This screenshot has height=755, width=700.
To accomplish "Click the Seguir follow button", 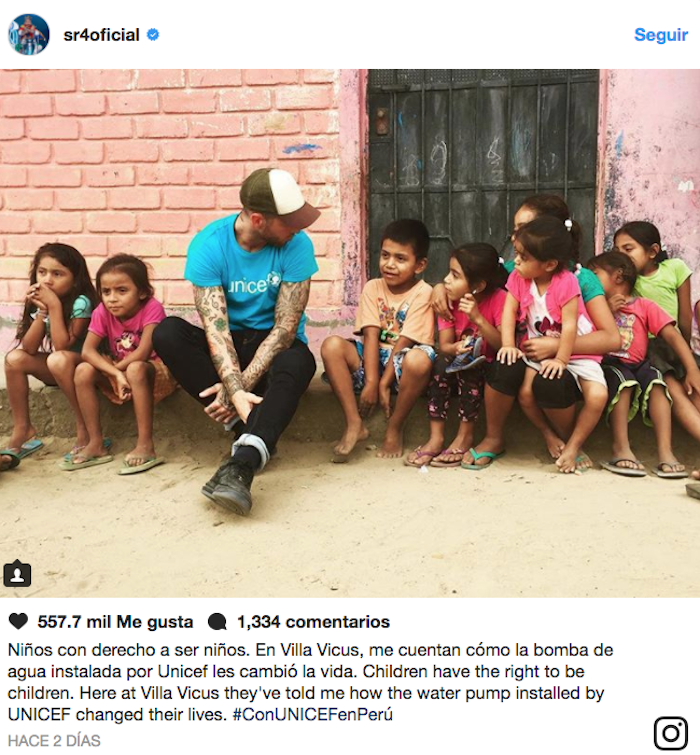I will (x=661, y=35).
